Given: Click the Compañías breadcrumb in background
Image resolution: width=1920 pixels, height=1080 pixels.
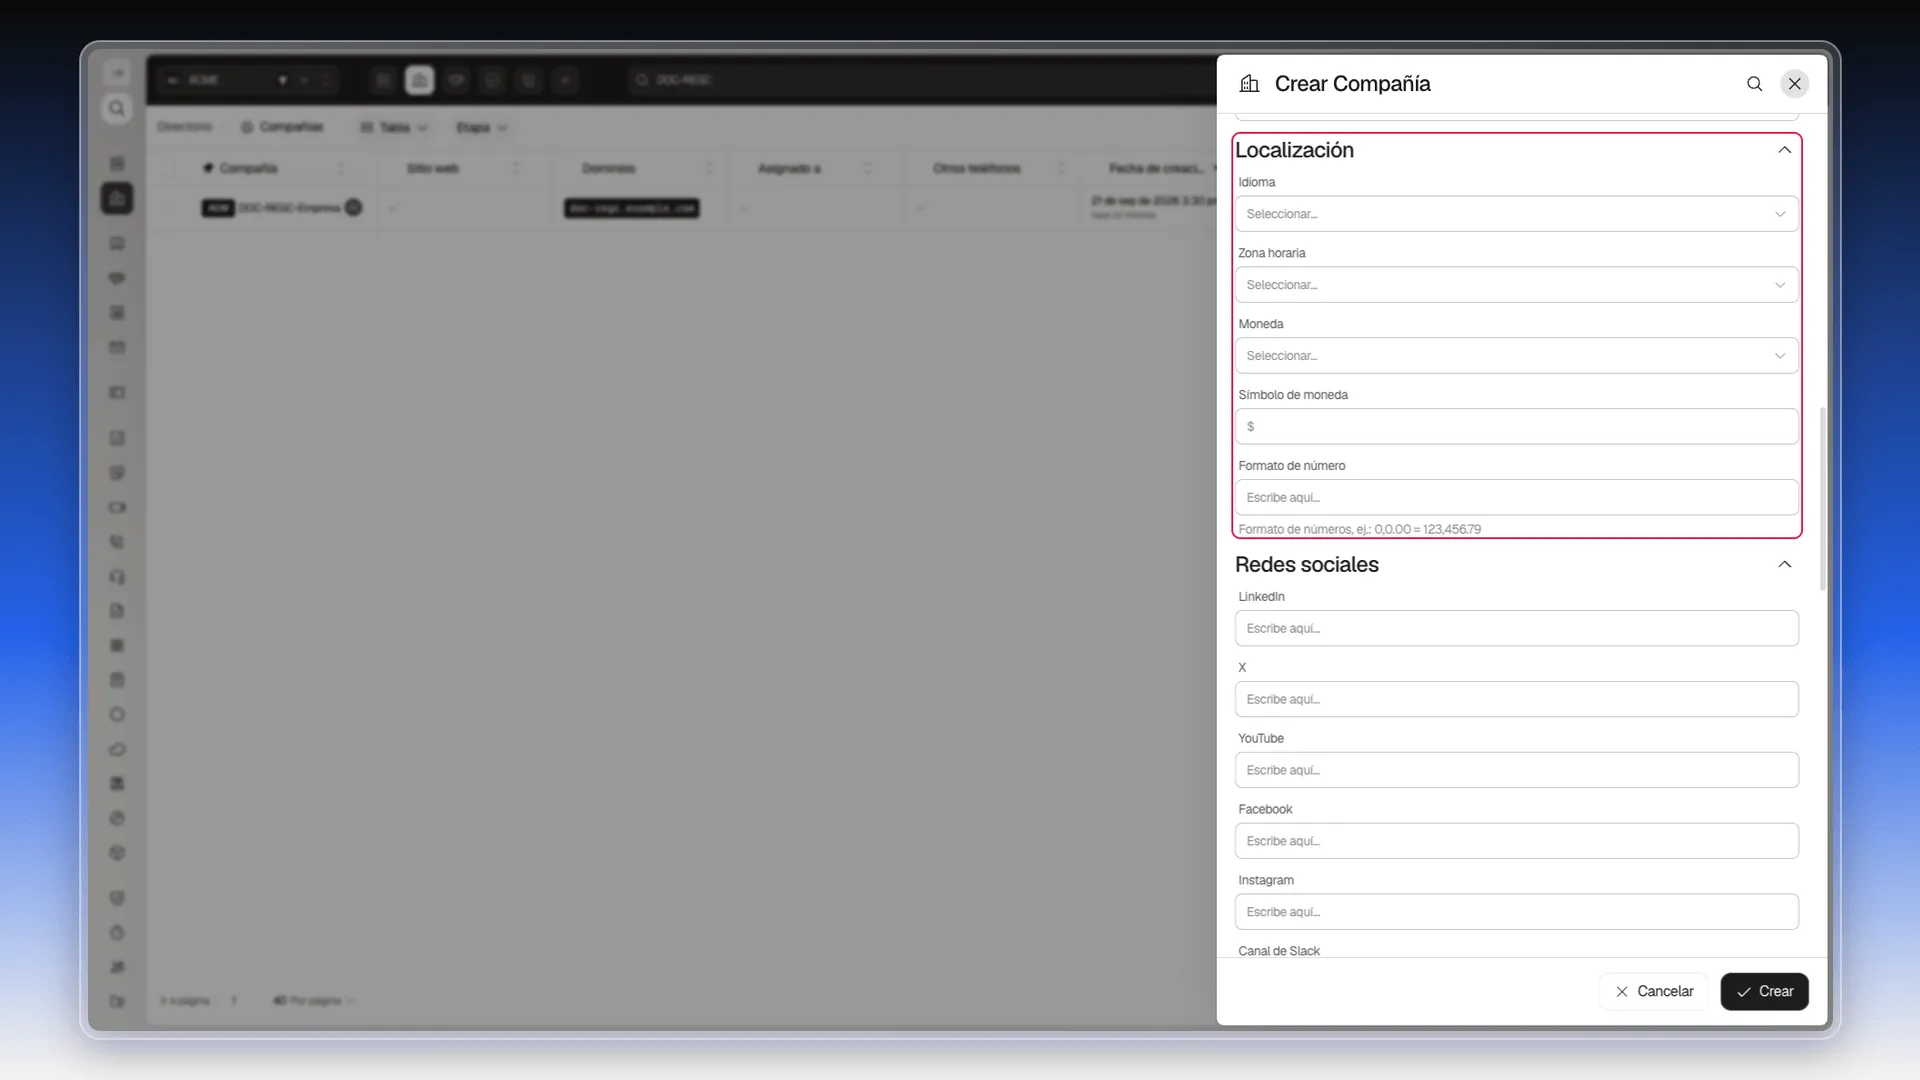Looking at the screenshot, I should pos(282,128).
